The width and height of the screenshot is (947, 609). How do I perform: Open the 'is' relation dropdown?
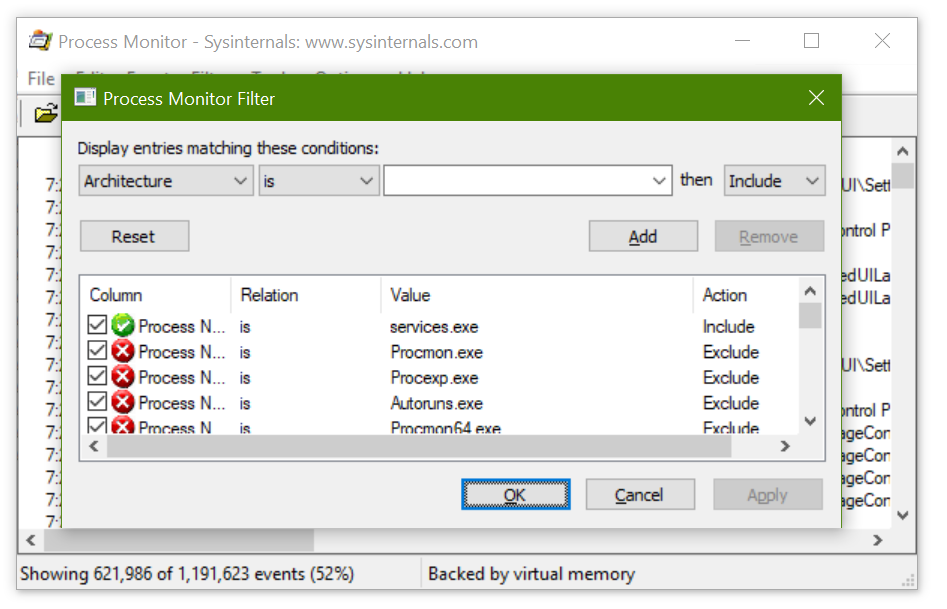[x=319, y=181]
